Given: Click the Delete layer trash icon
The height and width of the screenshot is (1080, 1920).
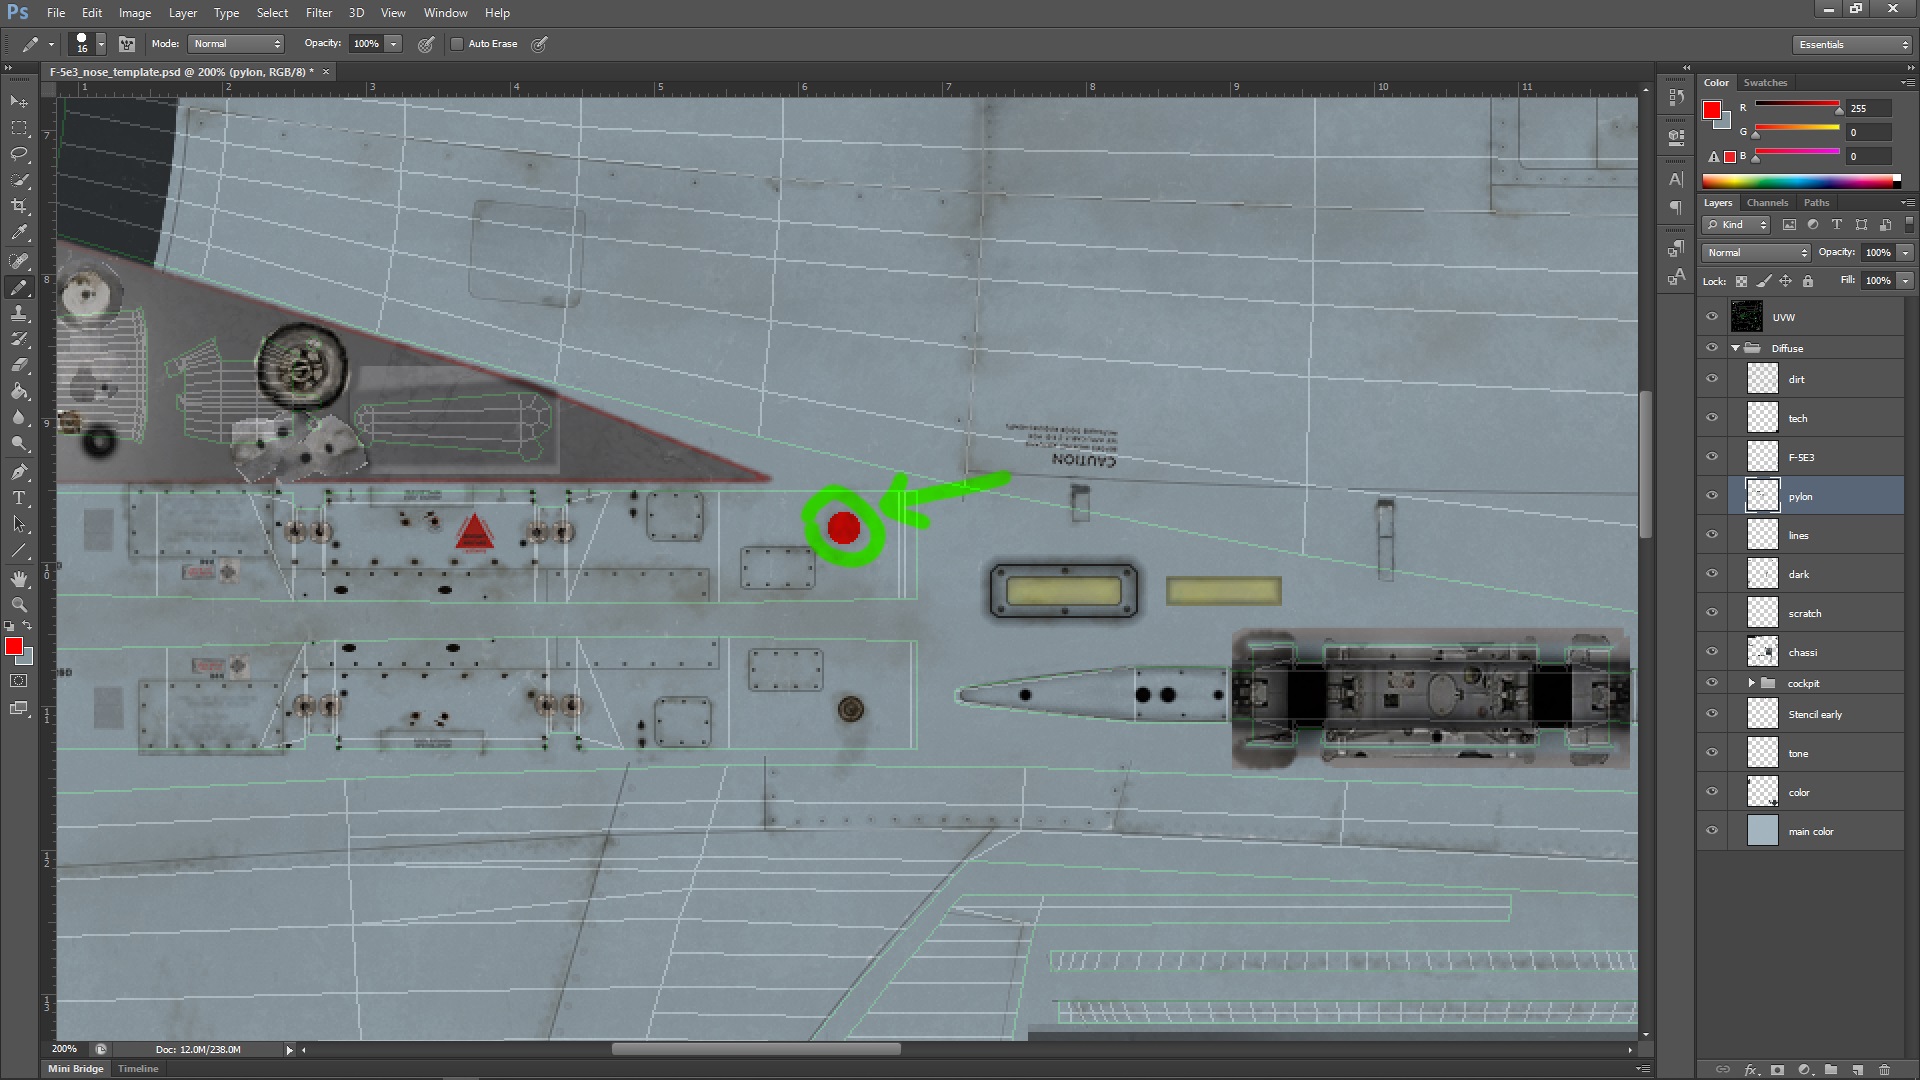Looking at the screenshot, I should click(1884, 1070).
